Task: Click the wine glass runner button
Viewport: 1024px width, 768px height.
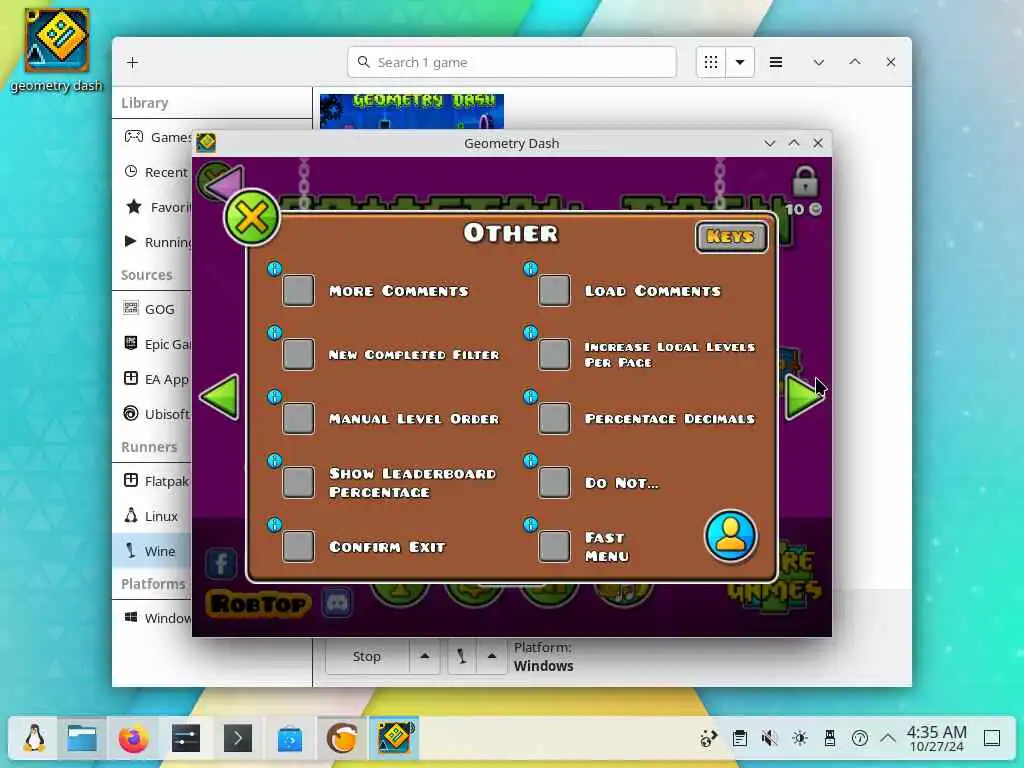Action: [x=462, y=656]
